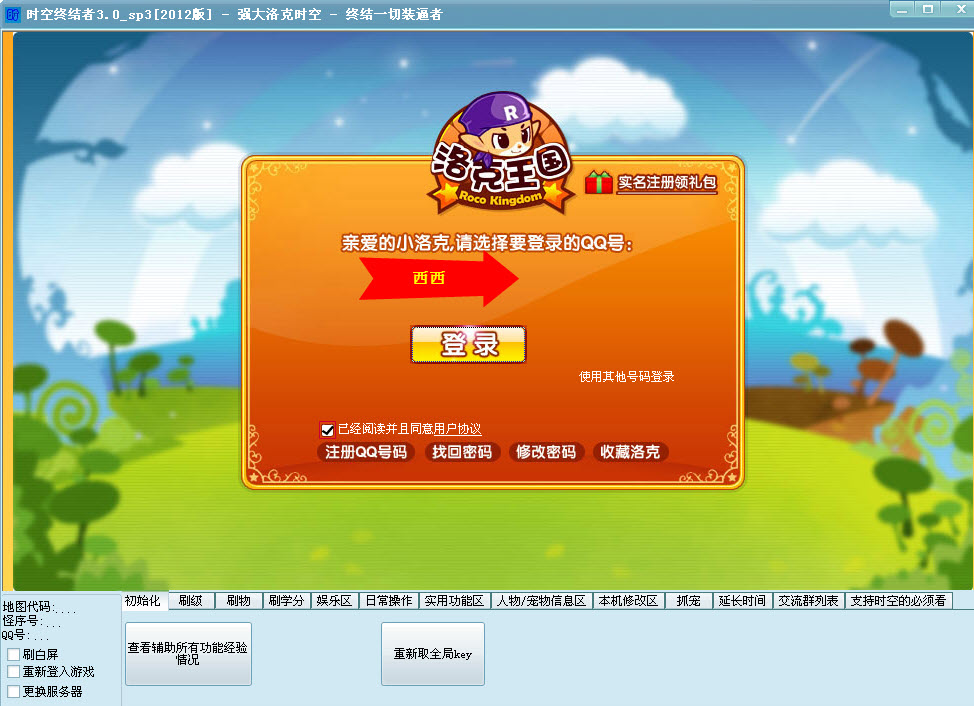Select the 延长时间 tab
Viewport: 974px width, 706px height.
click(x=742, y=600)
